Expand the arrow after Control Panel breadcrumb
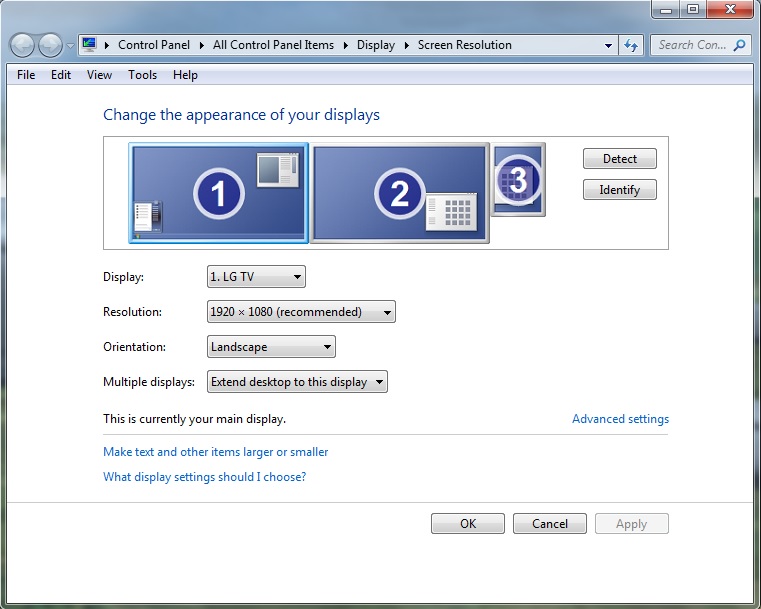 pos(201,45)
